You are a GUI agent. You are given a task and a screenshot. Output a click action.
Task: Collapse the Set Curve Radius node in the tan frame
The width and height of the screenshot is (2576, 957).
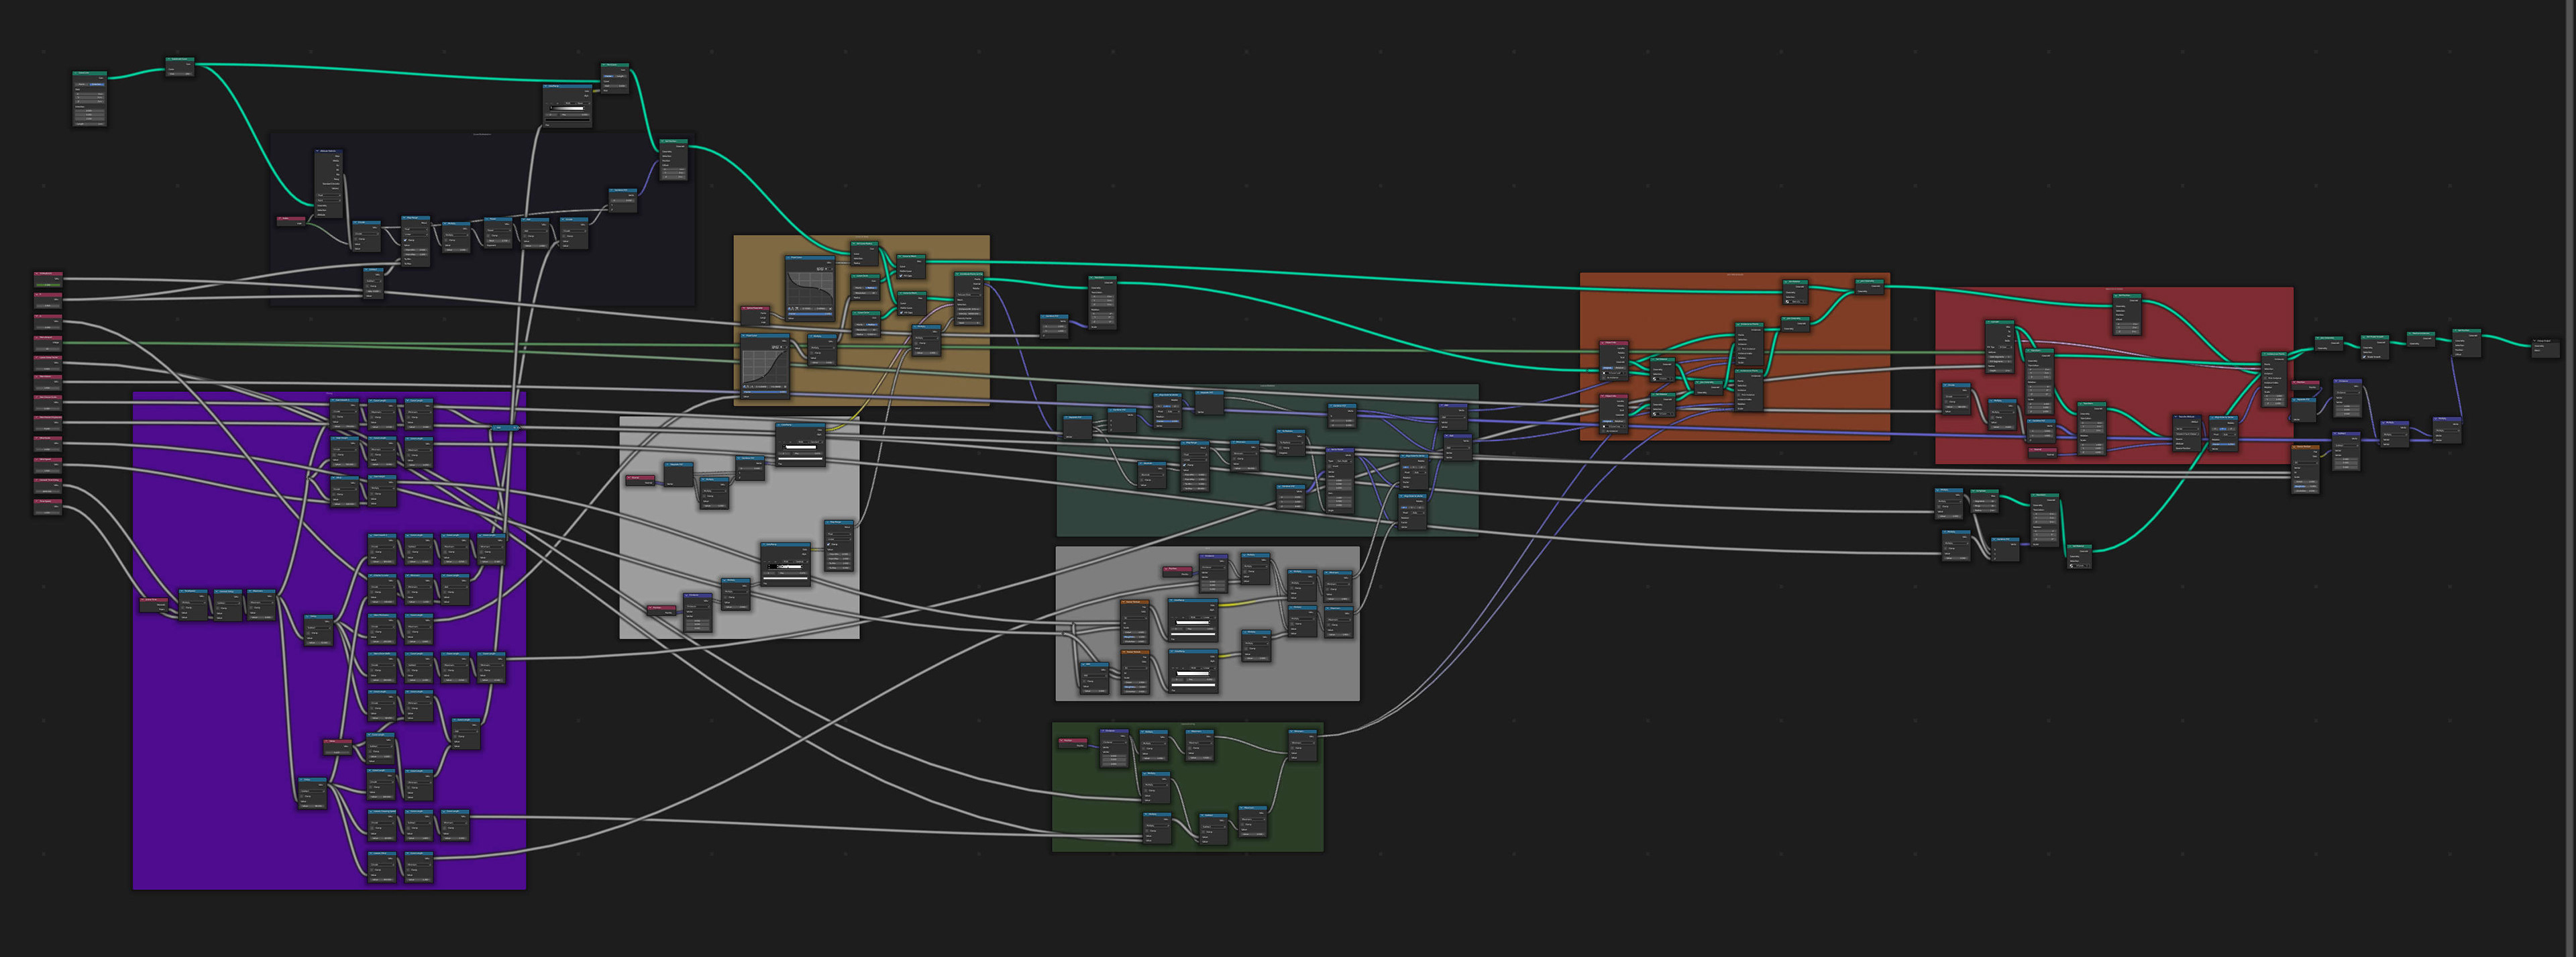point(854,244)
